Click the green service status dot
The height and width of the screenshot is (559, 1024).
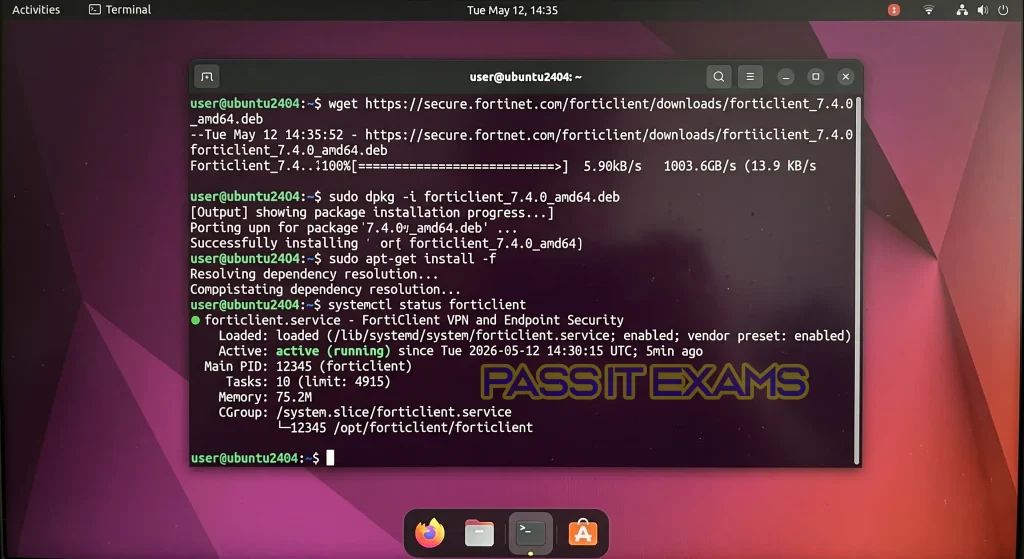(x=195, y=321)
